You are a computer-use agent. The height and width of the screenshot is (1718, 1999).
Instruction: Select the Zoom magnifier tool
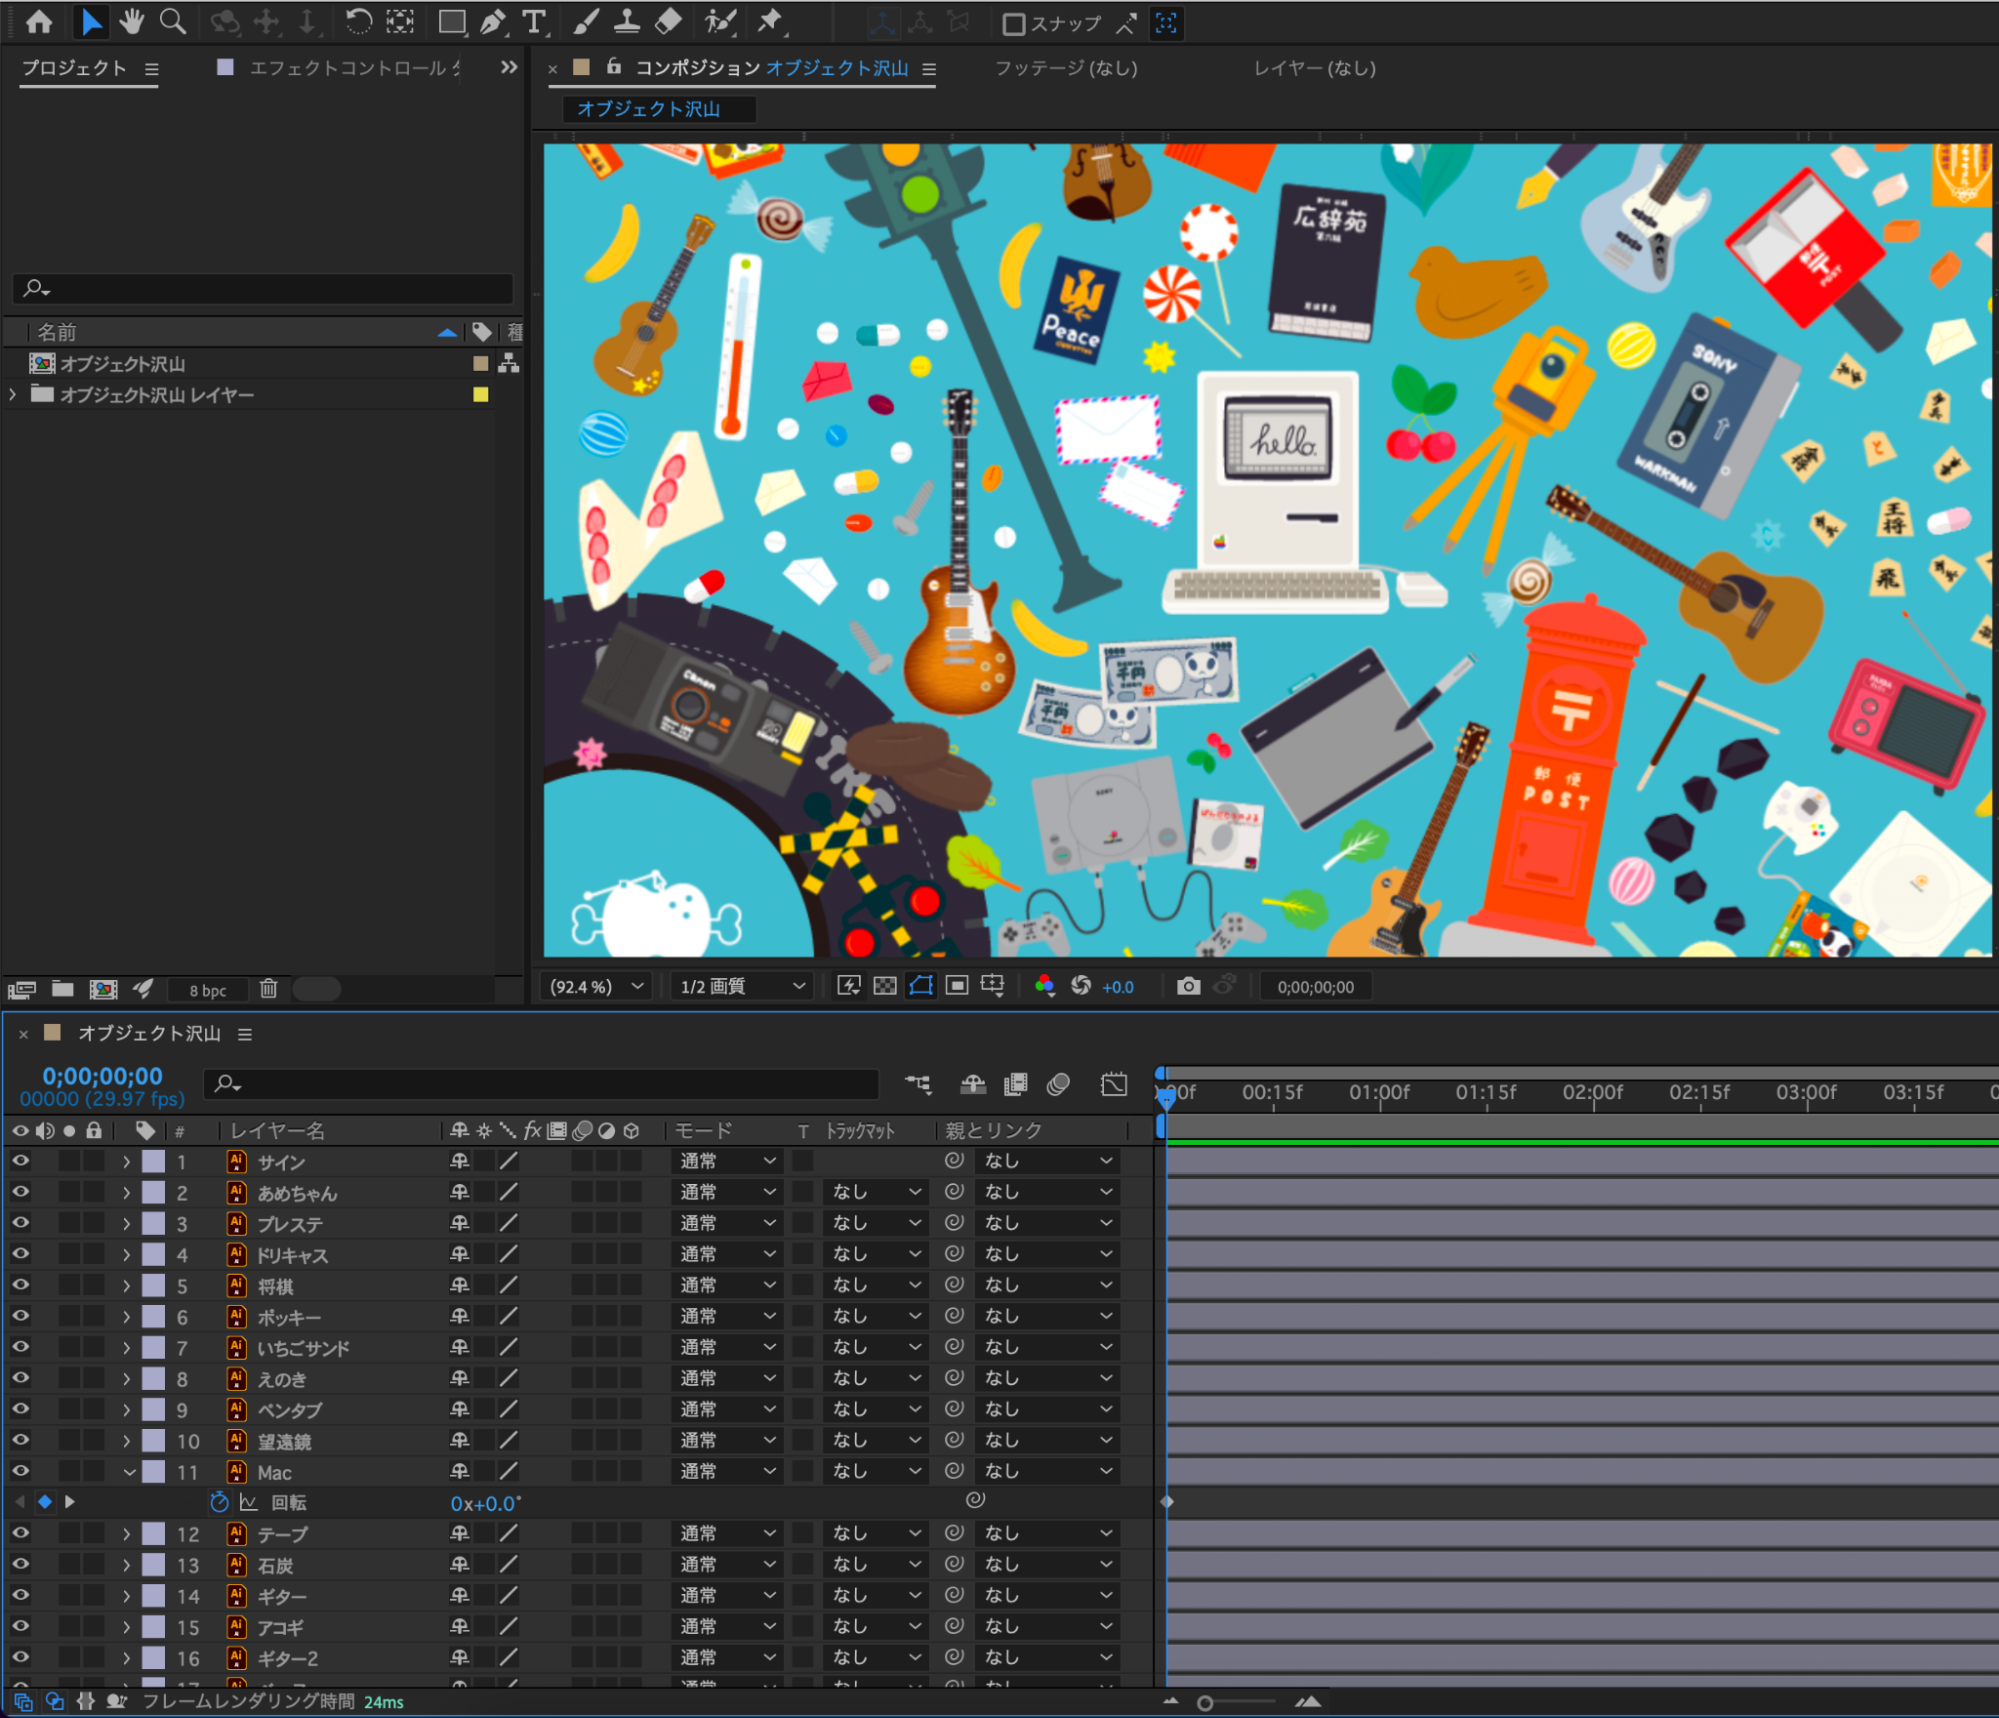click(x=172, y=21)
